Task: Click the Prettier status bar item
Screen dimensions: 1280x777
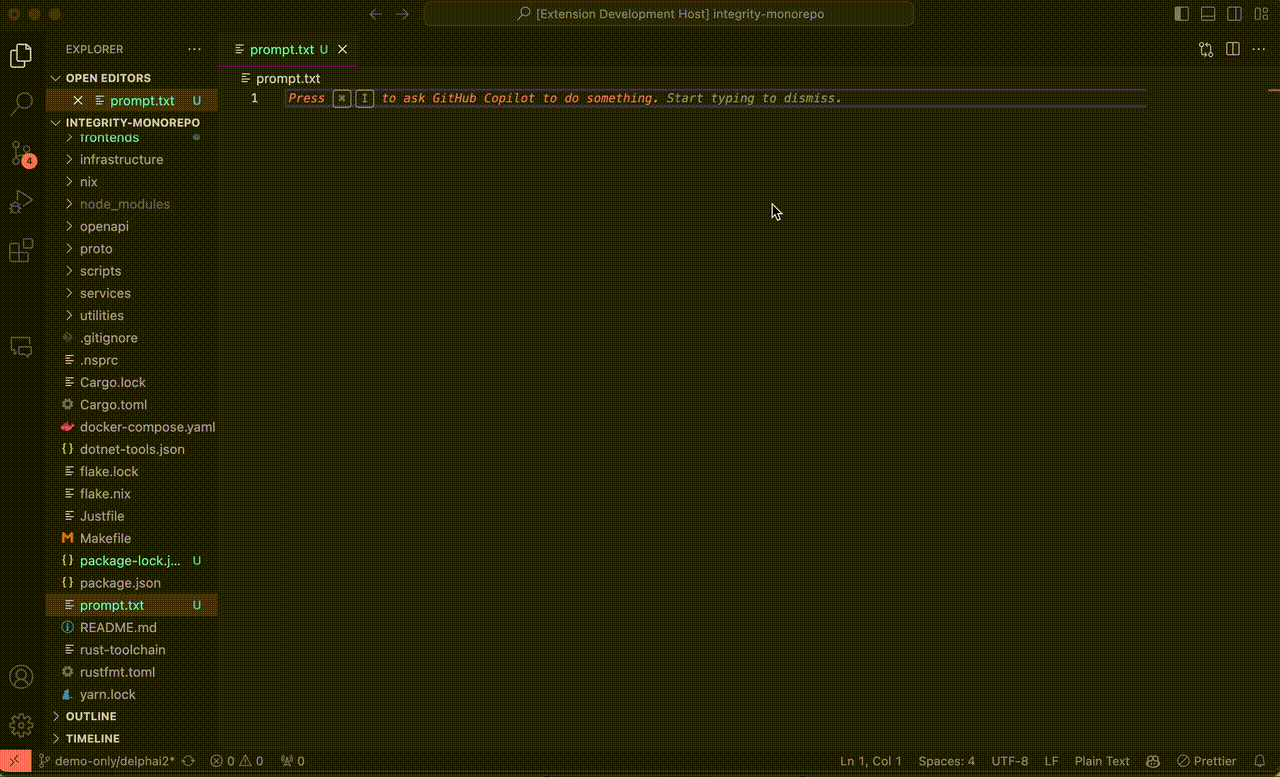Action: [1207, 761]
